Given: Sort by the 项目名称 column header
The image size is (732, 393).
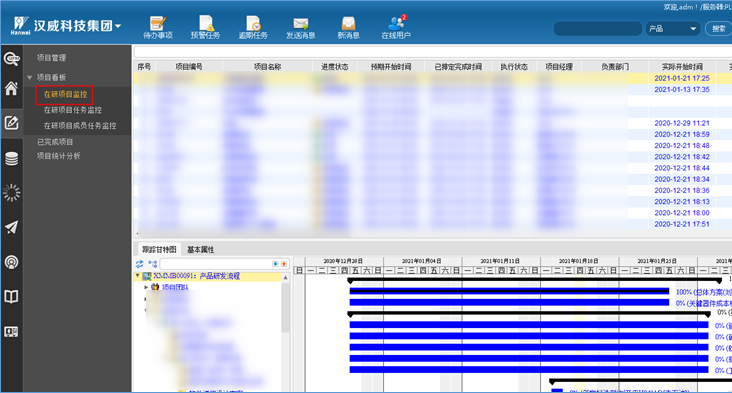Looking at the screenshot, I should (x=267, y=67).
